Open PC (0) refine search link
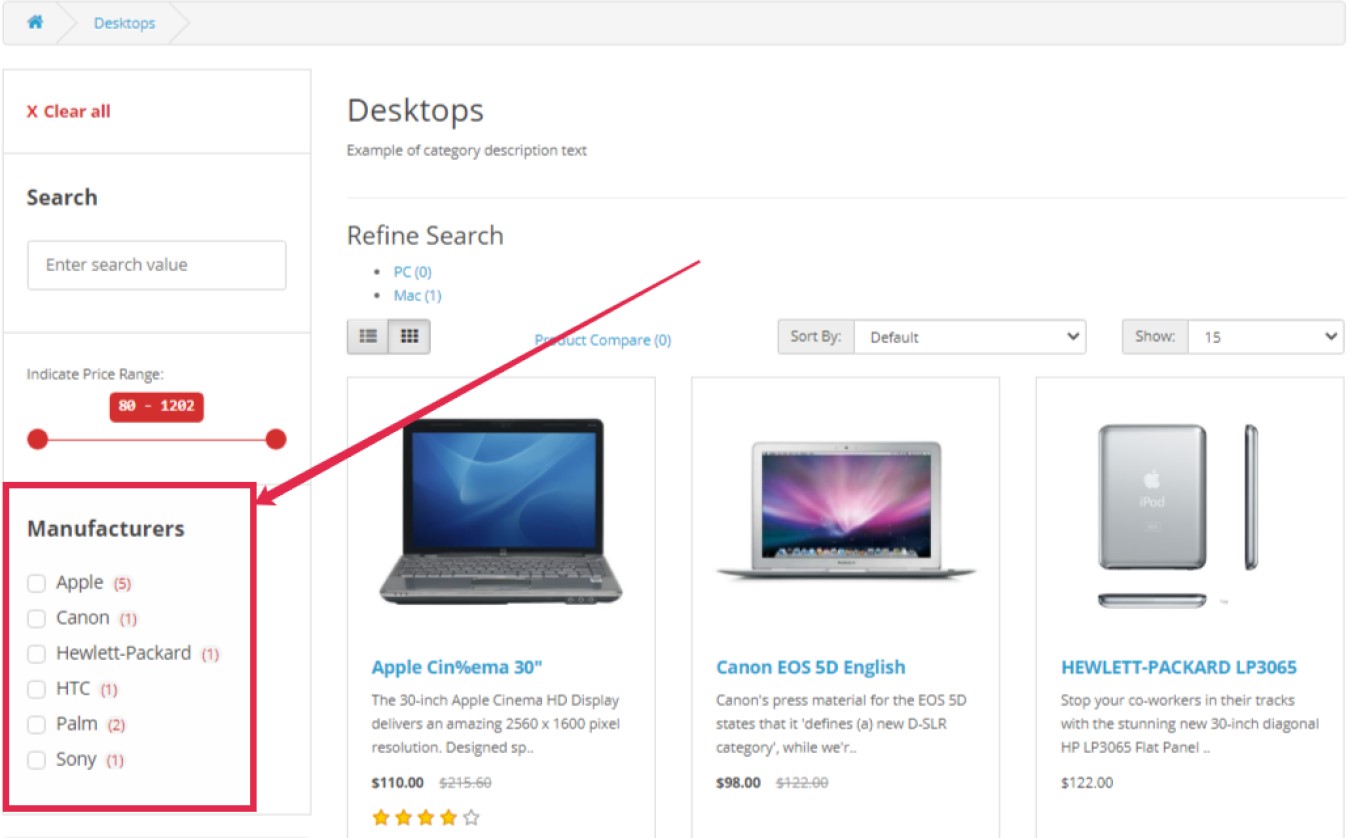This screenshot has width=1350, height=838. pos(412,272)
